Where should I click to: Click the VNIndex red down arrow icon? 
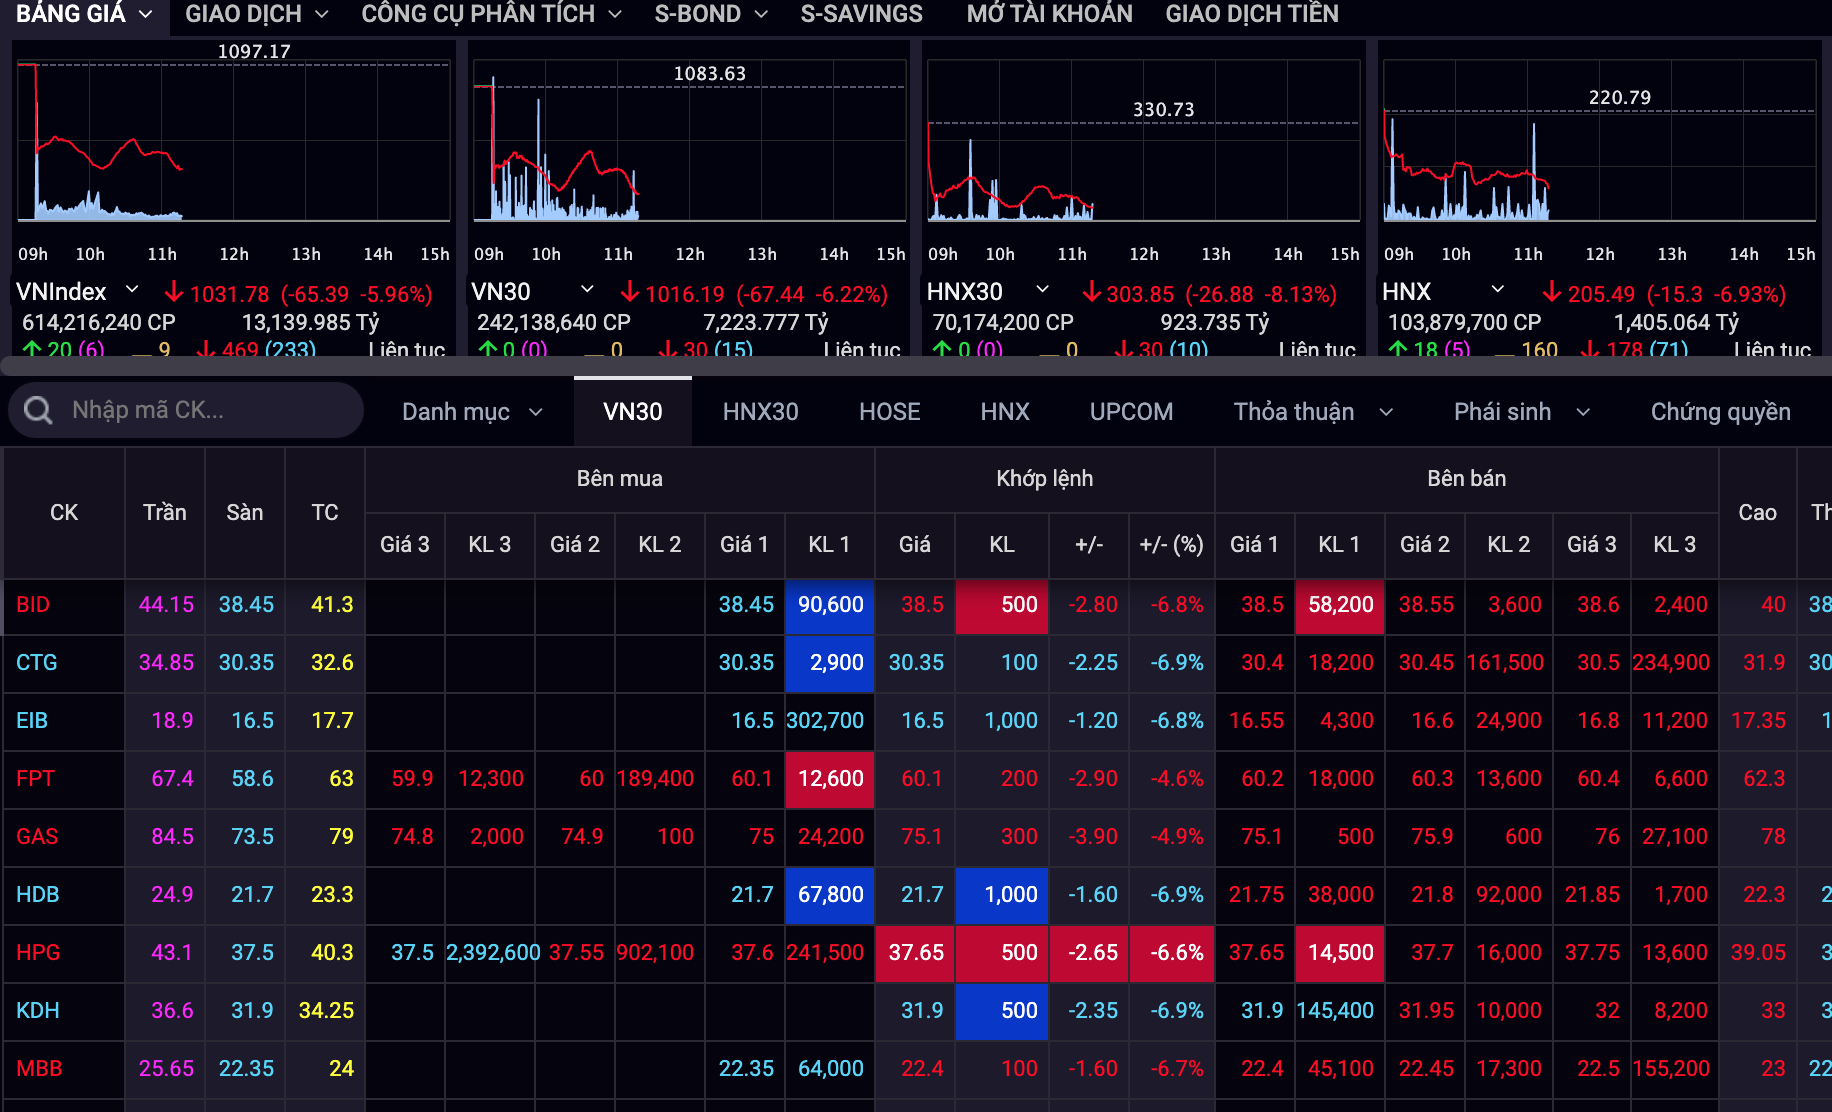pyautogui.click(x=174, y=292)
